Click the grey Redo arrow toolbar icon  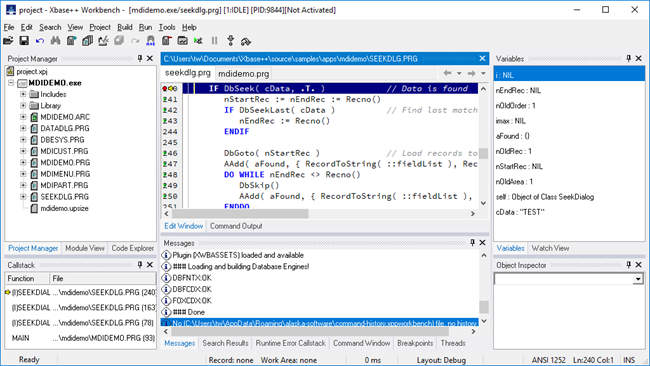click(x=135, y=41)
